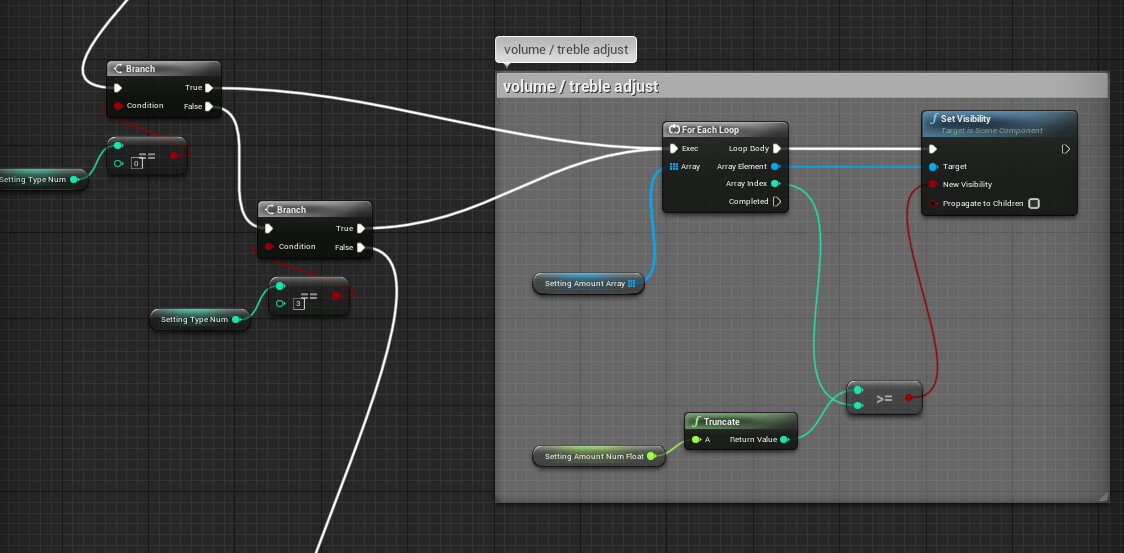Select the Target pin on Set Visibility
The width and height of the screenshot is (1124, 553).
[x=933, y=166]
